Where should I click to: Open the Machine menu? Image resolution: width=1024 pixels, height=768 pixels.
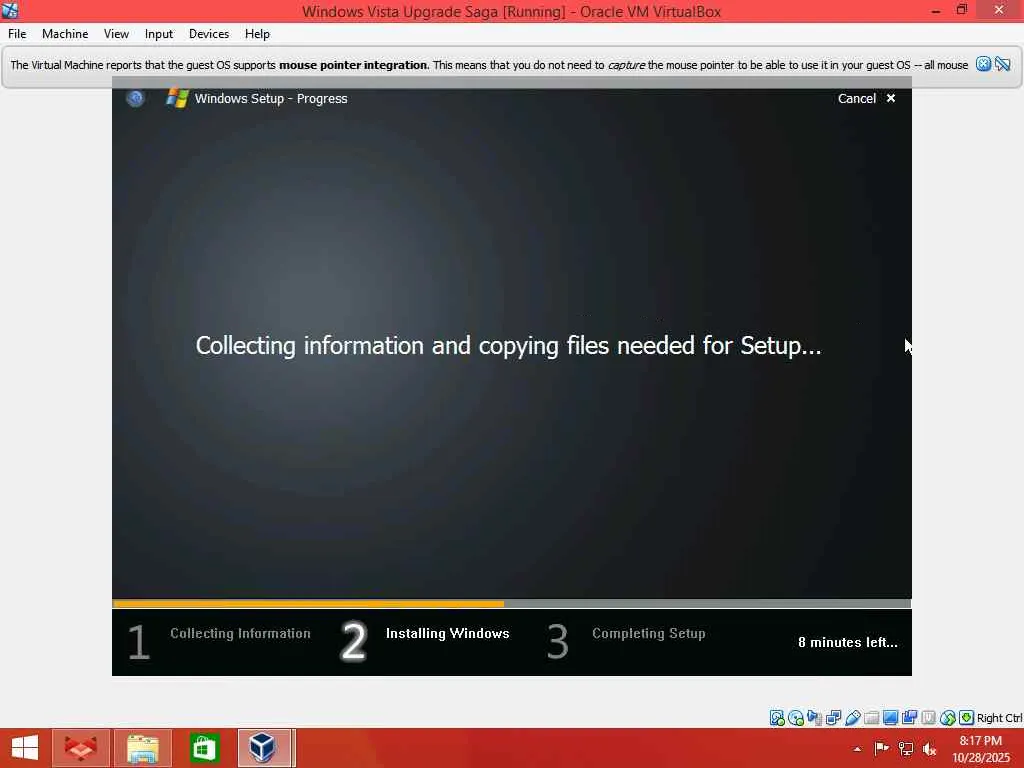tap(65, 34)
